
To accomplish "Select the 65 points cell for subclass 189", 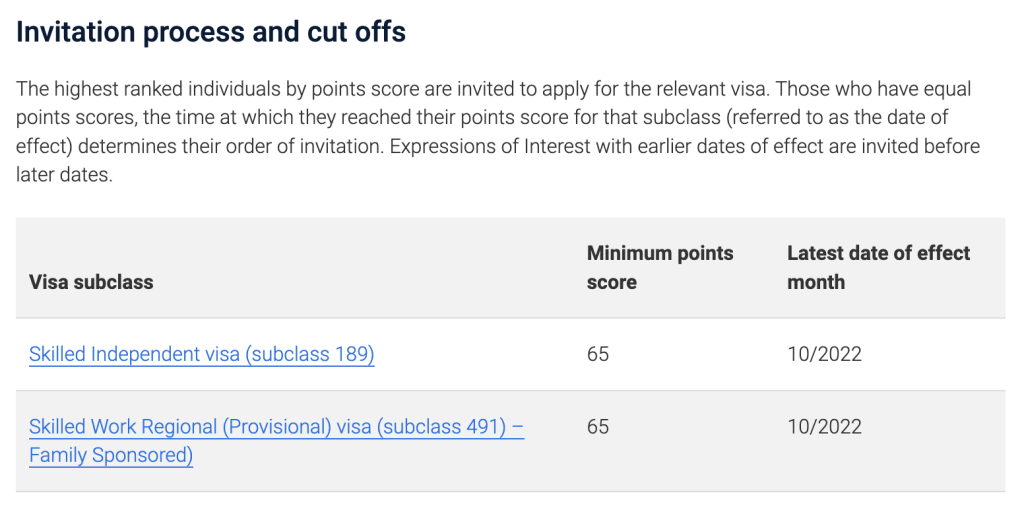I will (598, 354).
